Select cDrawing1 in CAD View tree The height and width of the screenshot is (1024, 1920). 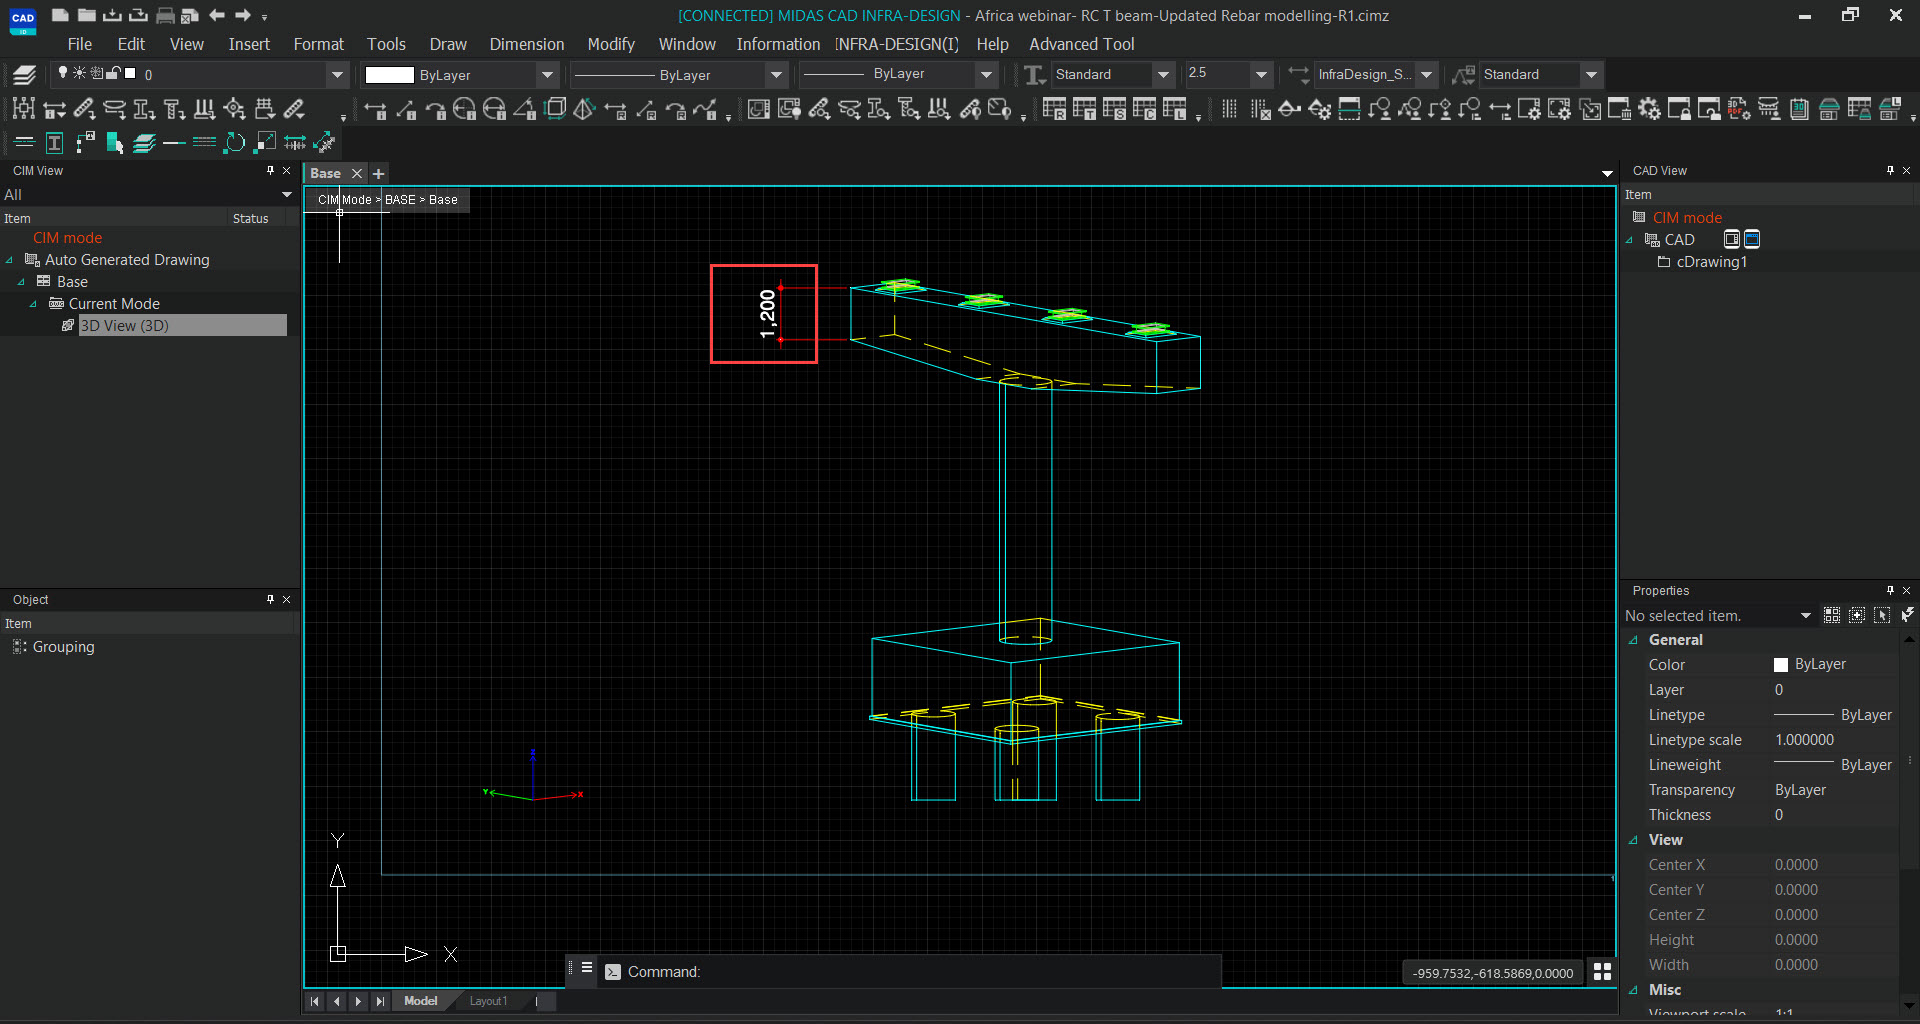tap(1711, 262)
